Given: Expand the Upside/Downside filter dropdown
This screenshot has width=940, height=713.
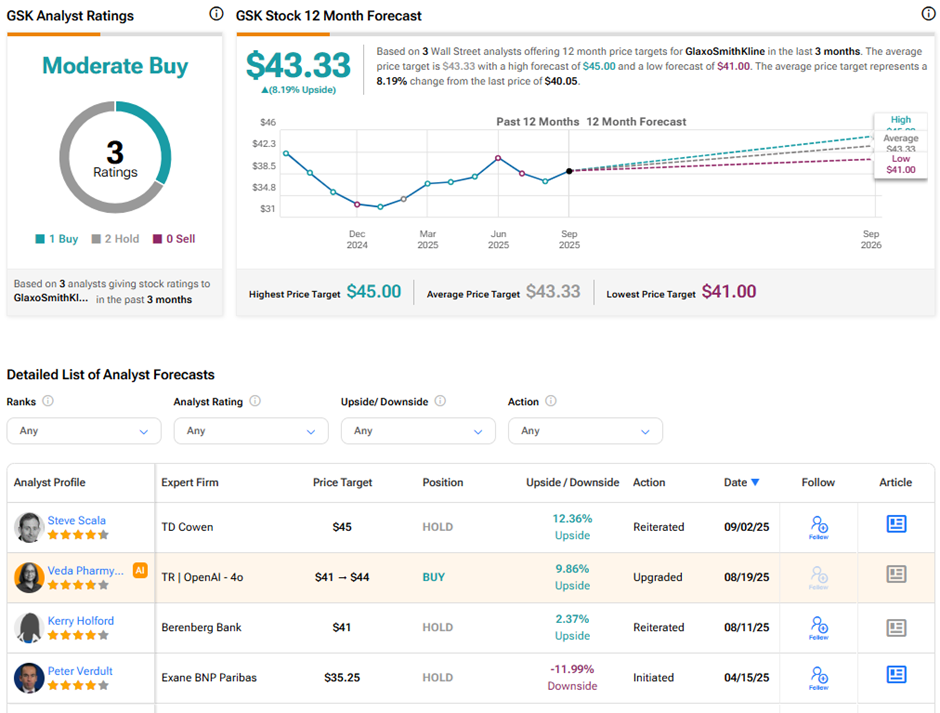Looking at the screenshot, I should coord(418,431).
